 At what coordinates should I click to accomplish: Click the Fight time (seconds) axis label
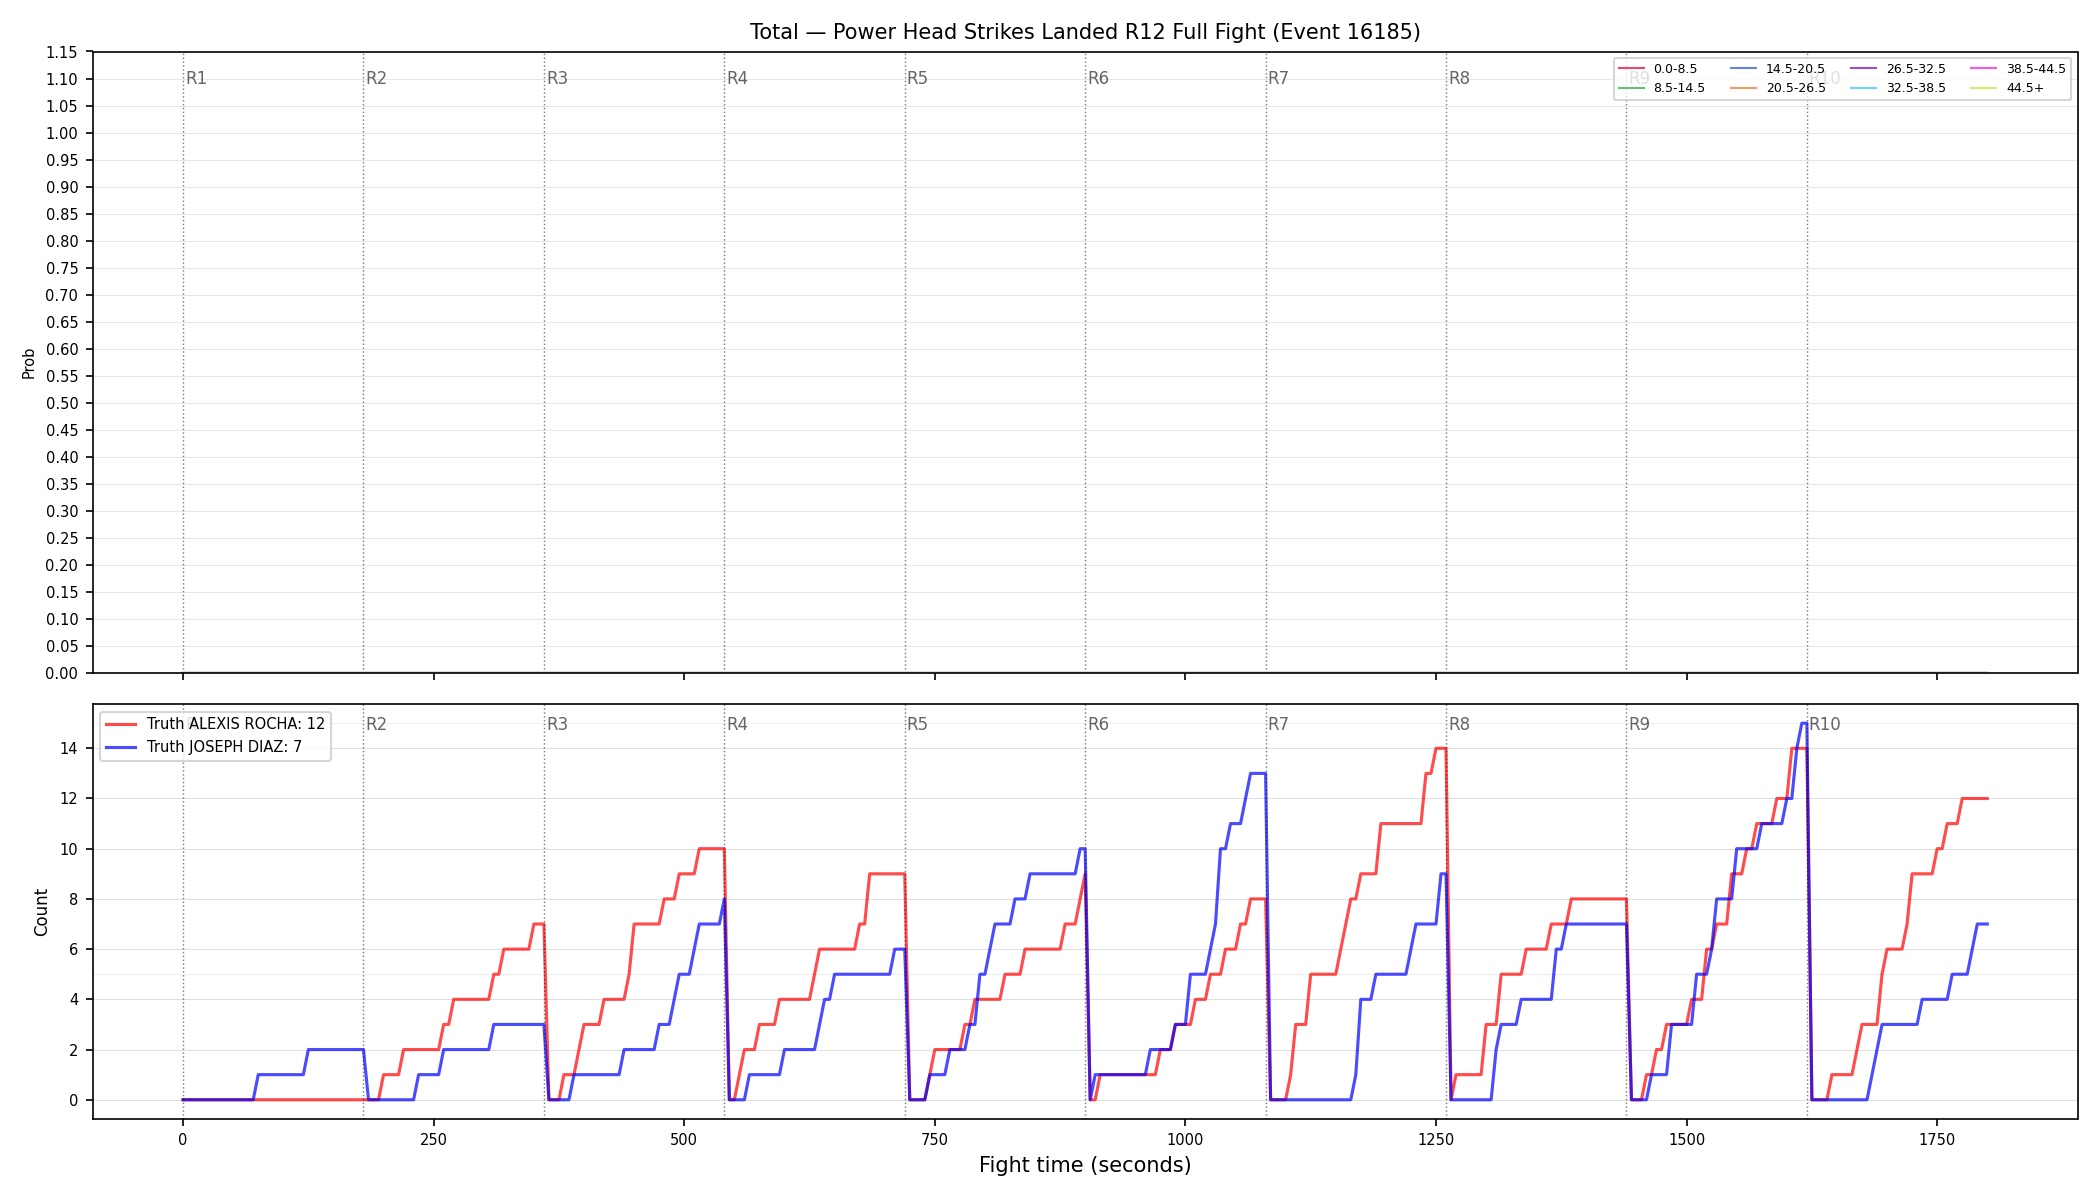[1085, 1165]
